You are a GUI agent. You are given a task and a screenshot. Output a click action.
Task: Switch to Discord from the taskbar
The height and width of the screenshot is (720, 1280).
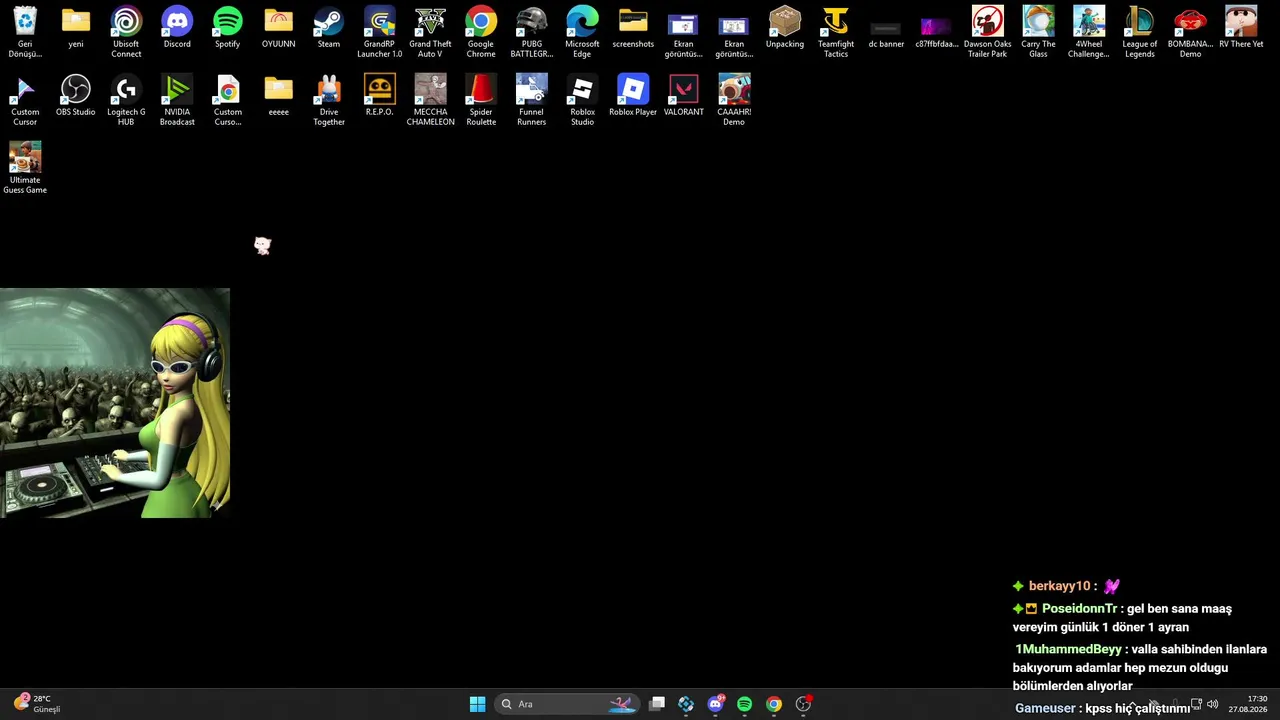coord(716,704)
